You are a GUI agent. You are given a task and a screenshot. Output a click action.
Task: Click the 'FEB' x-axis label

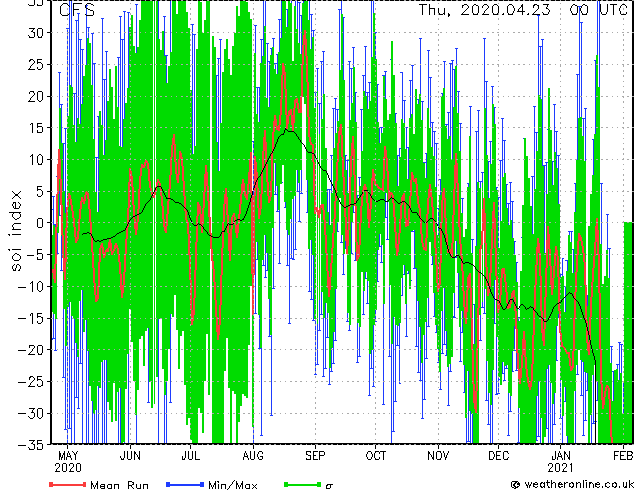(623, 456)
